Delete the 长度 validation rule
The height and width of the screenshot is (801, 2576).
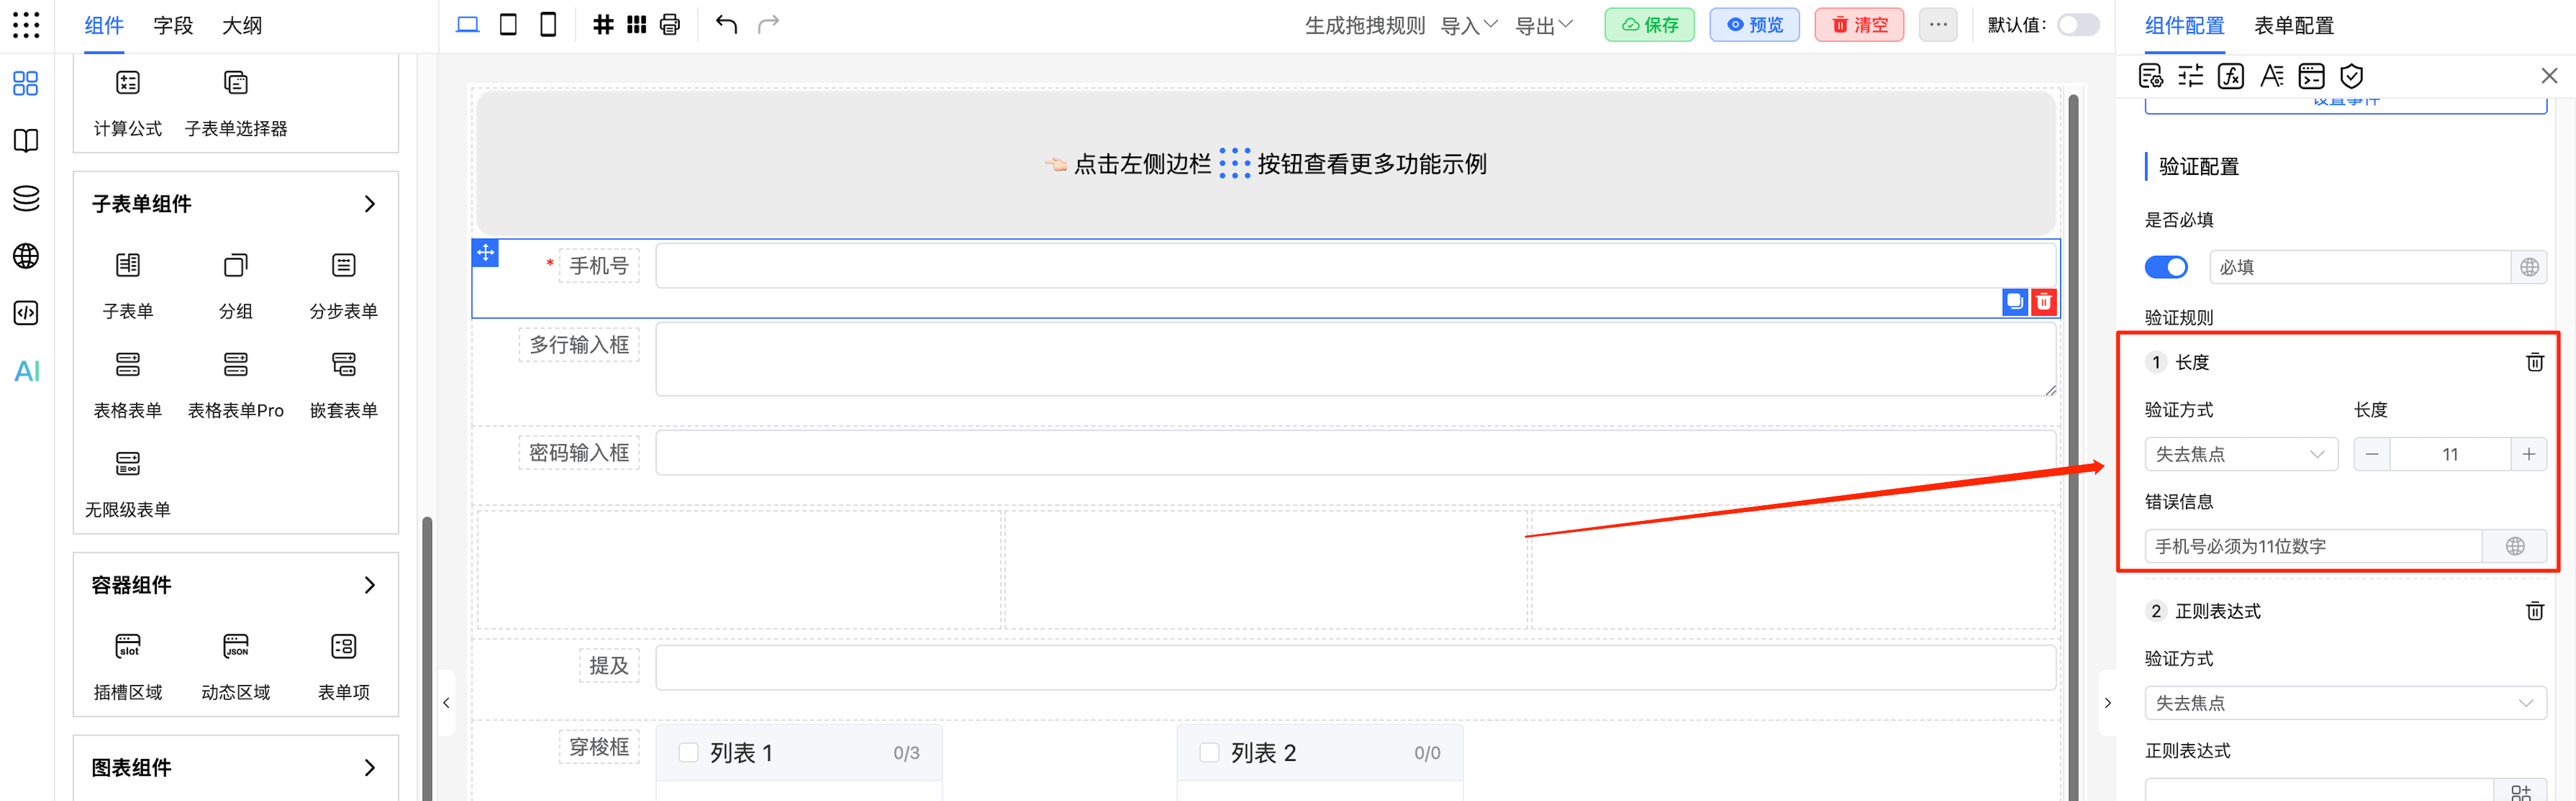[2534, 362]
